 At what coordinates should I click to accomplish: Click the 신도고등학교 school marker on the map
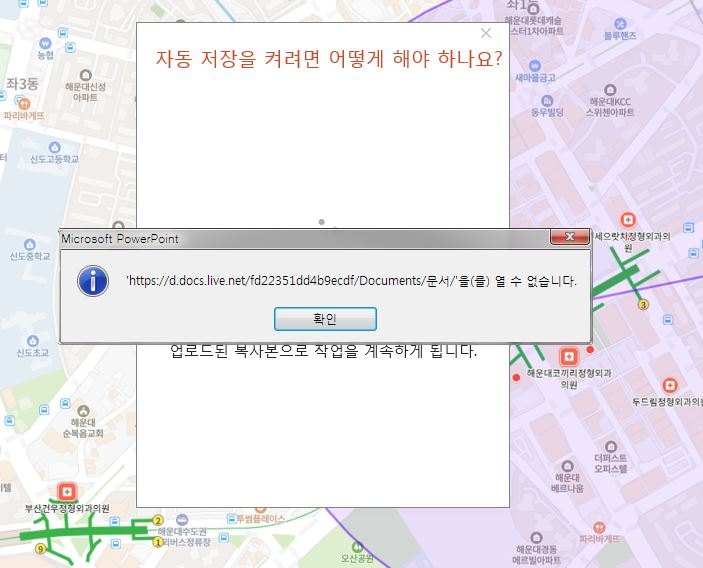54,147
